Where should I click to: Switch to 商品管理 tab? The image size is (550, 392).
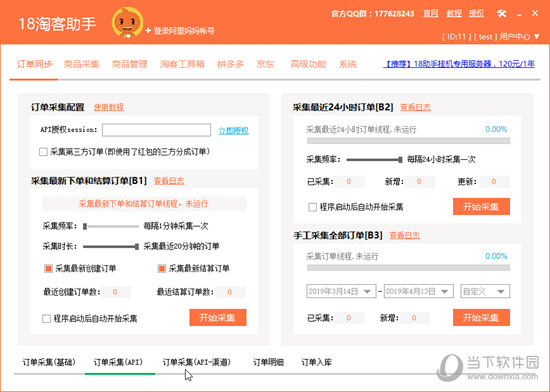(130, 64)
